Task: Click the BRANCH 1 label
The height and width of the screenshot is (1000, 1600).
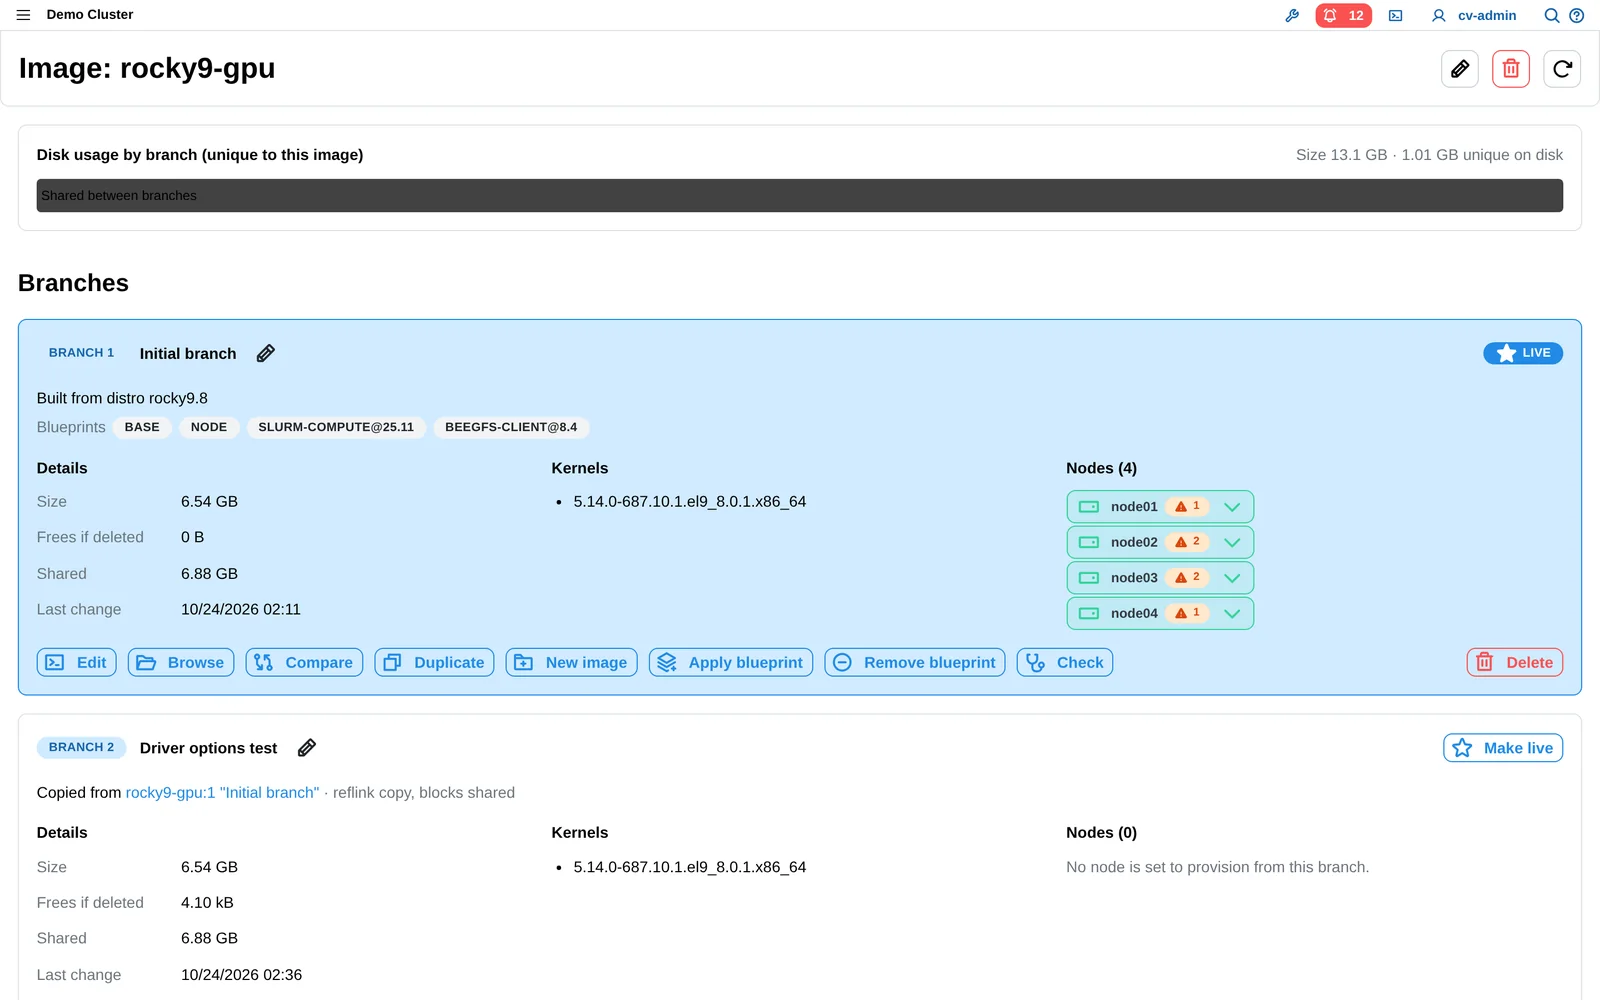Action: [81, 353]
